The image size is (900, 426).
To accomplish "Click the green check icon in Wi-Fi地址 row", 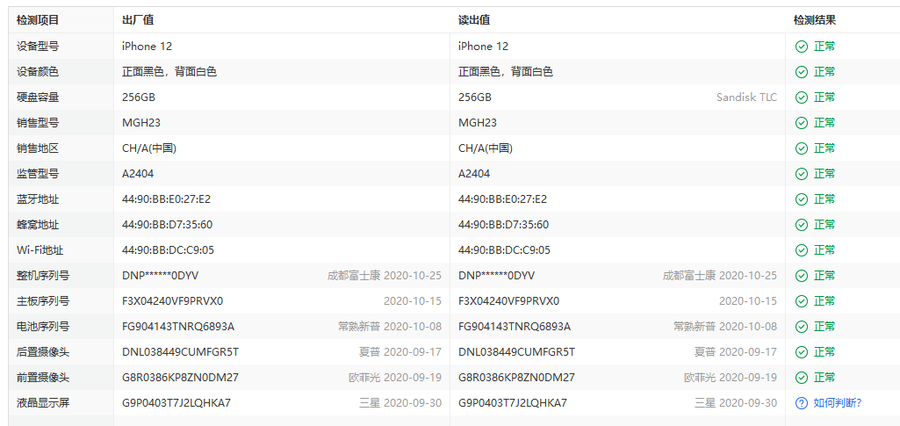I will tap(801, 250).
